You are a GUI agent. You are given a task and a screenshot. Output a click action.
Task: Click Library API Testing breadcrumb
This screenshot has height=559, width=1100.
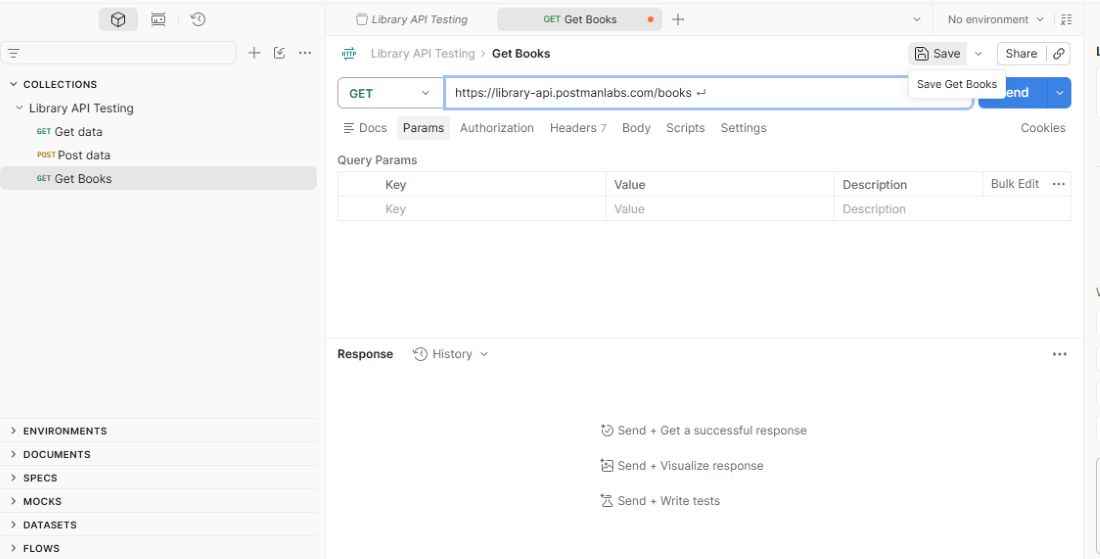pos(422,53)
